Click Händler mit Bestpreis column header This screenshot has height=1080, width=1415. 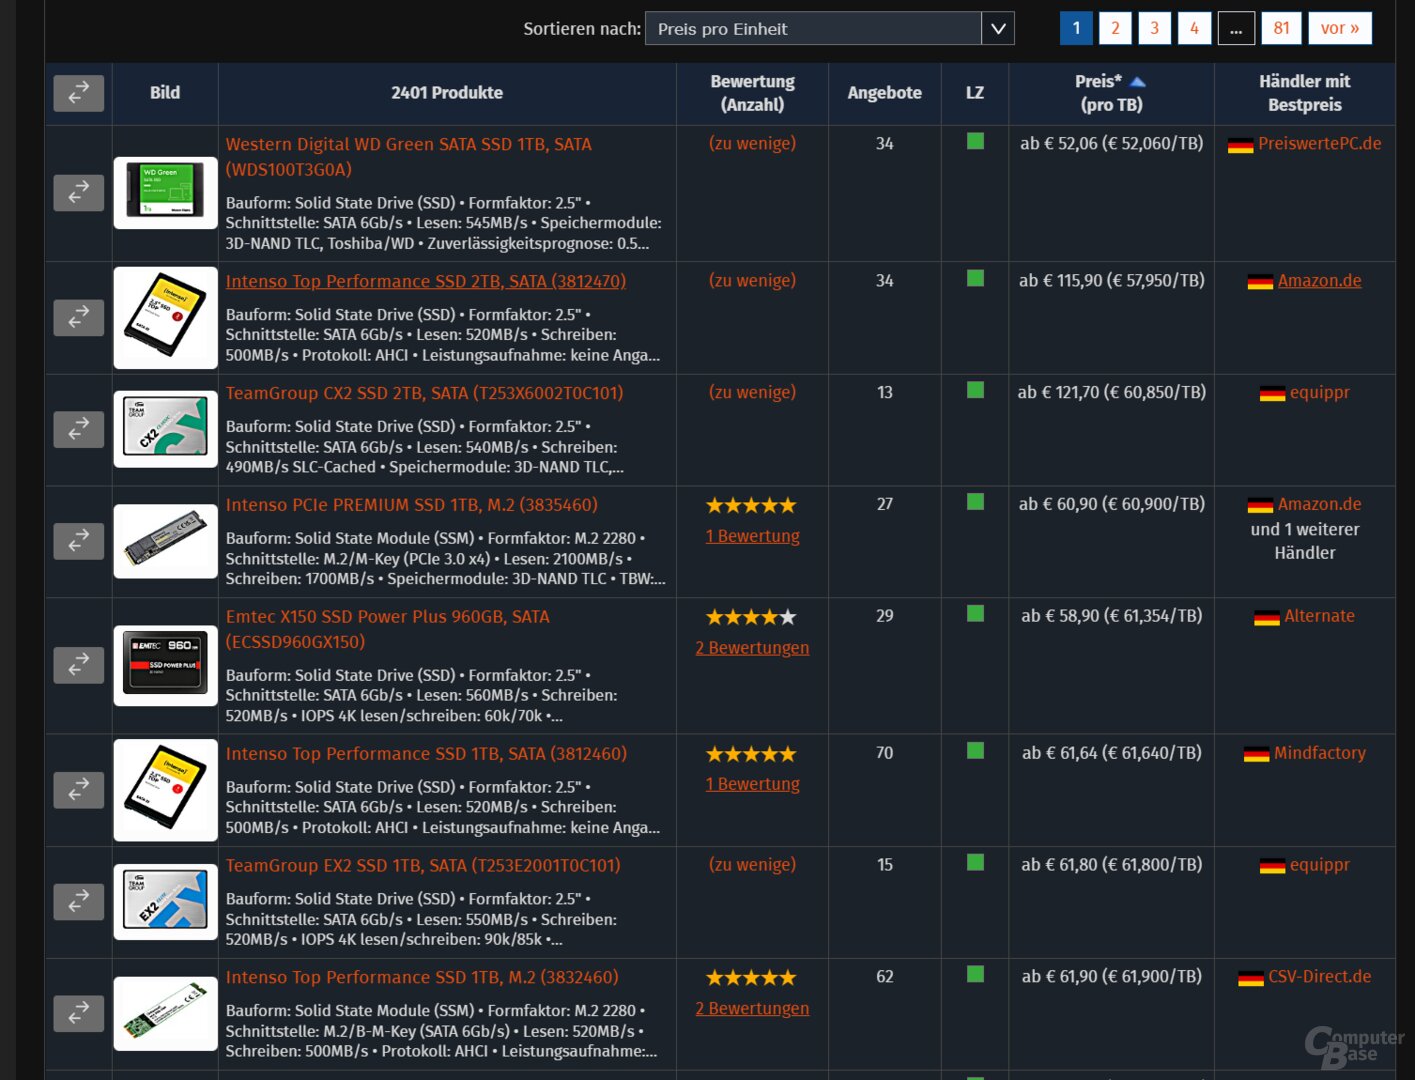point(1304,93)
